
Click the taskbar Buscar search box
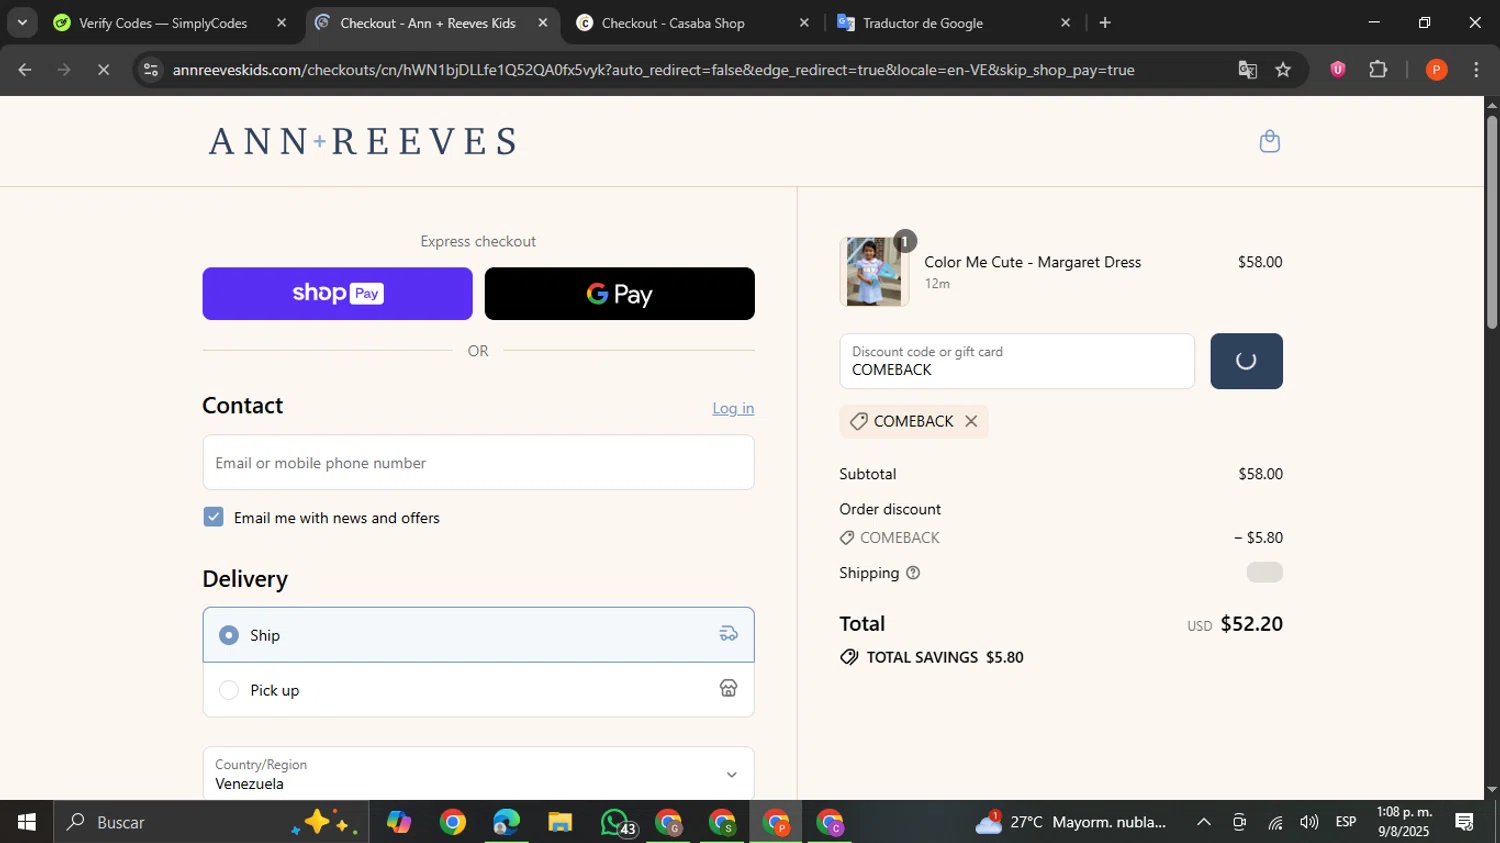211,822
